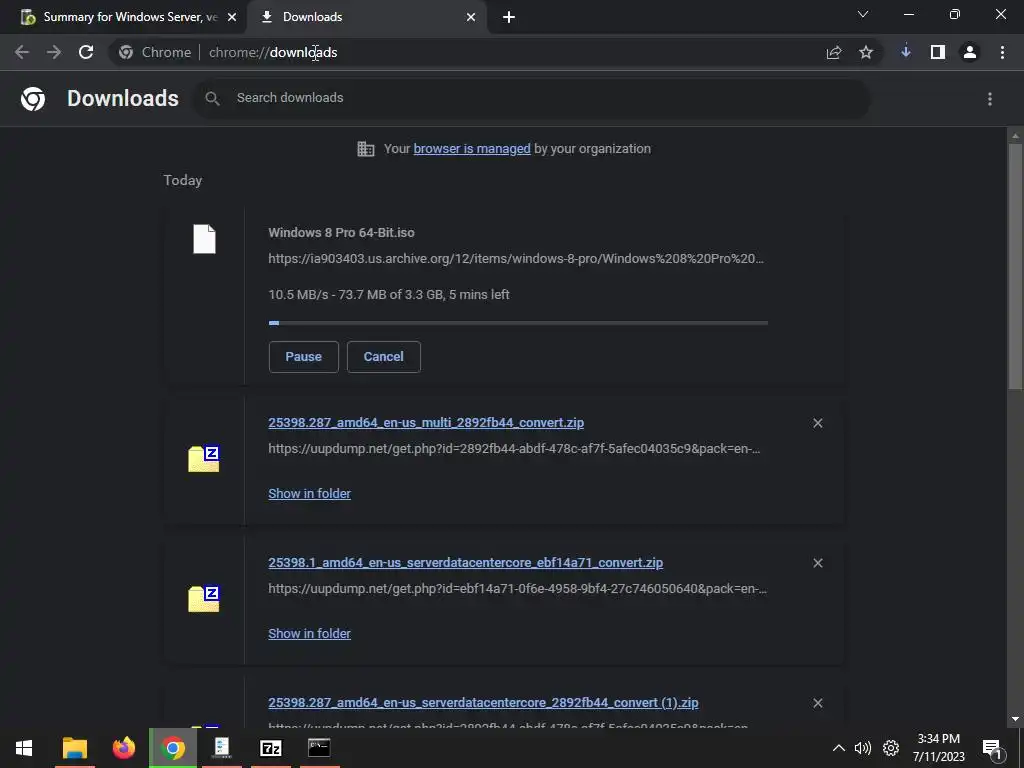1024x768 pixels.
Task: Click the Windows 8 Pro ISO file icon
Action: (204, 239)
